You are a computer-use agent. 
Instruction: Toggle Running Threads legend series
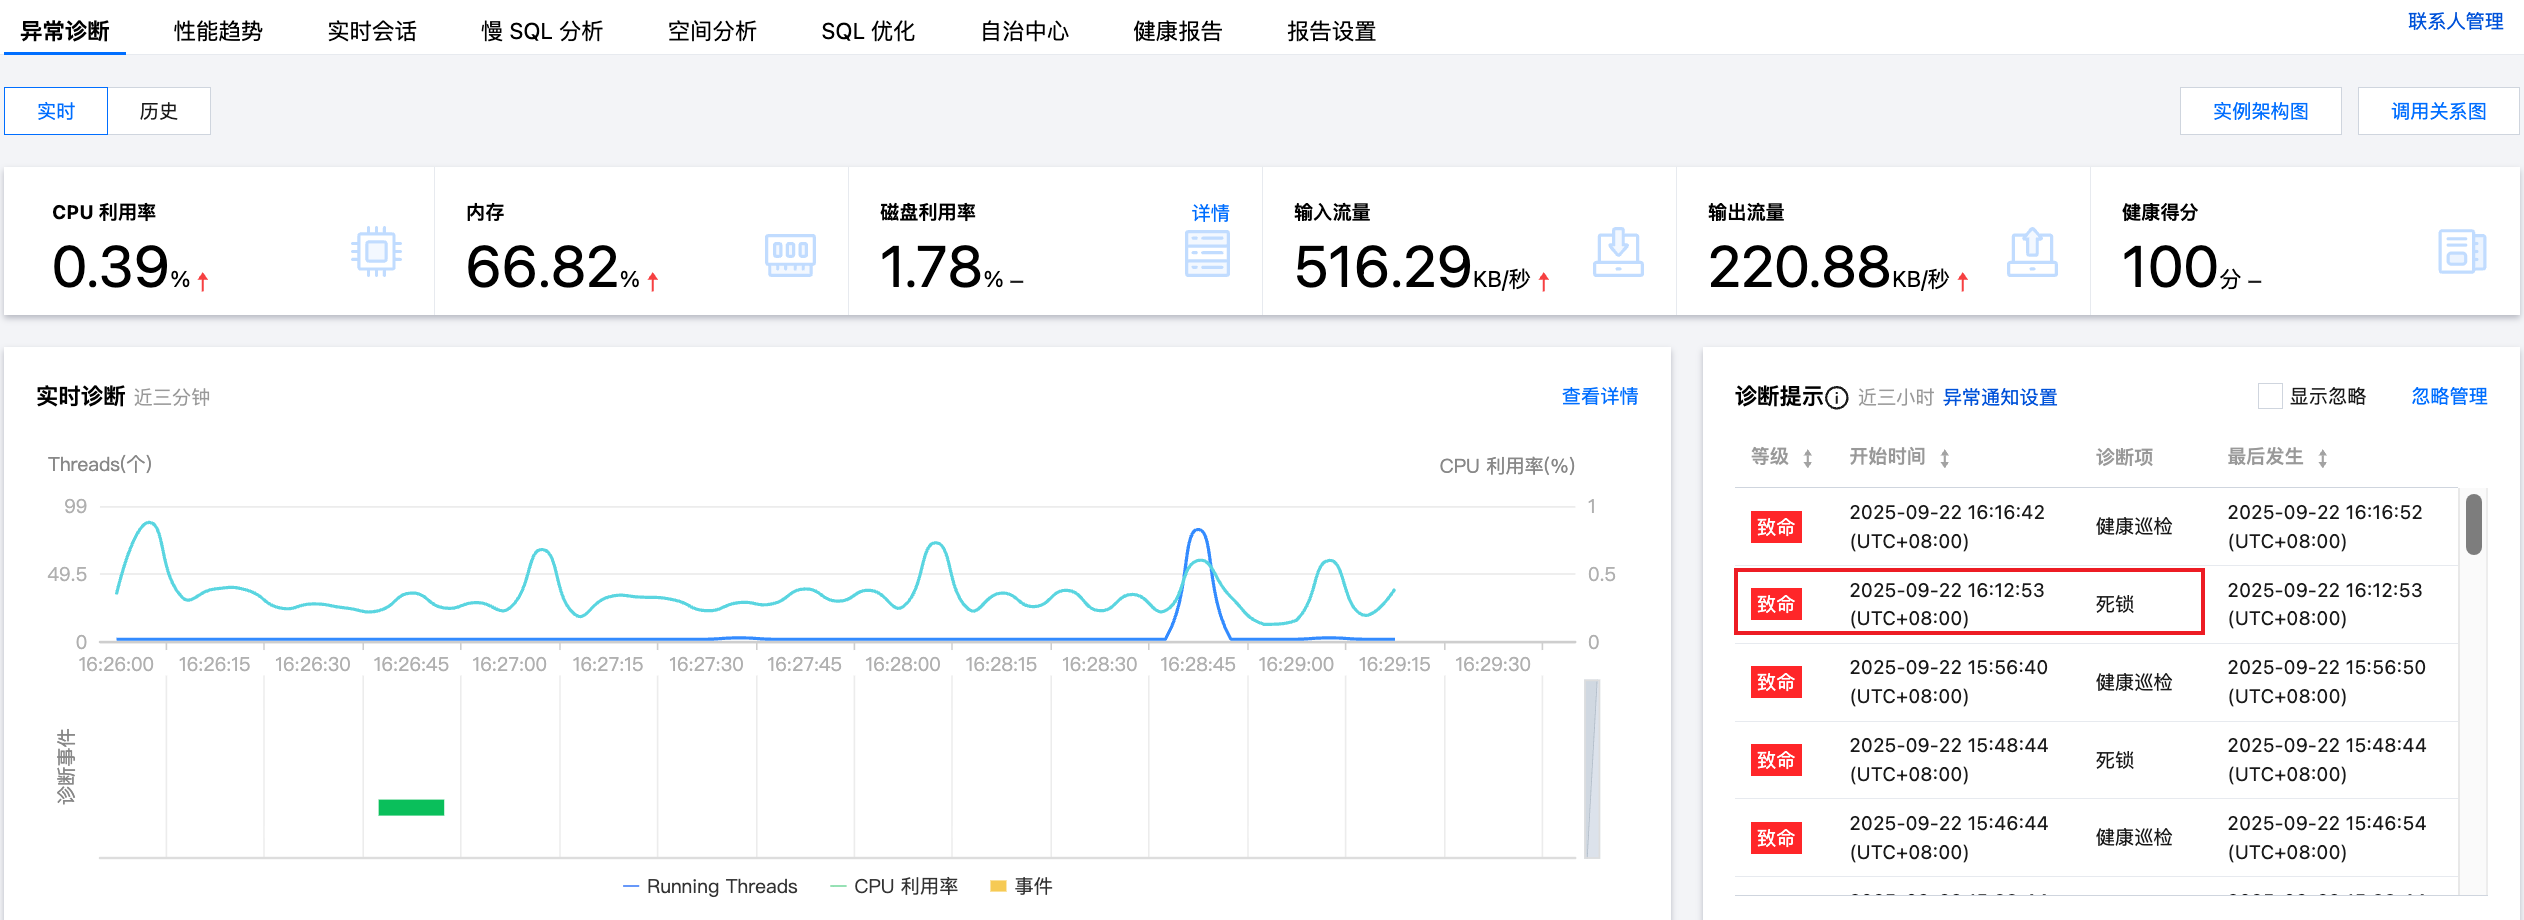[x=710, y=886]
